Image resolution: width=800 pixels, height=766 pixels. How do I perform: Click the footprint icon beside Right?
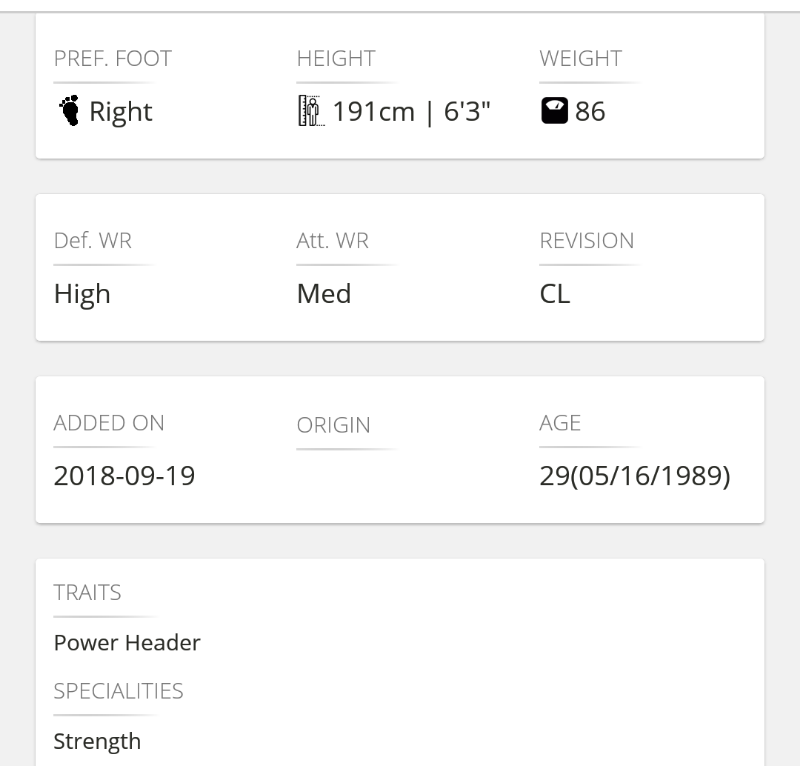click(68, 111)
